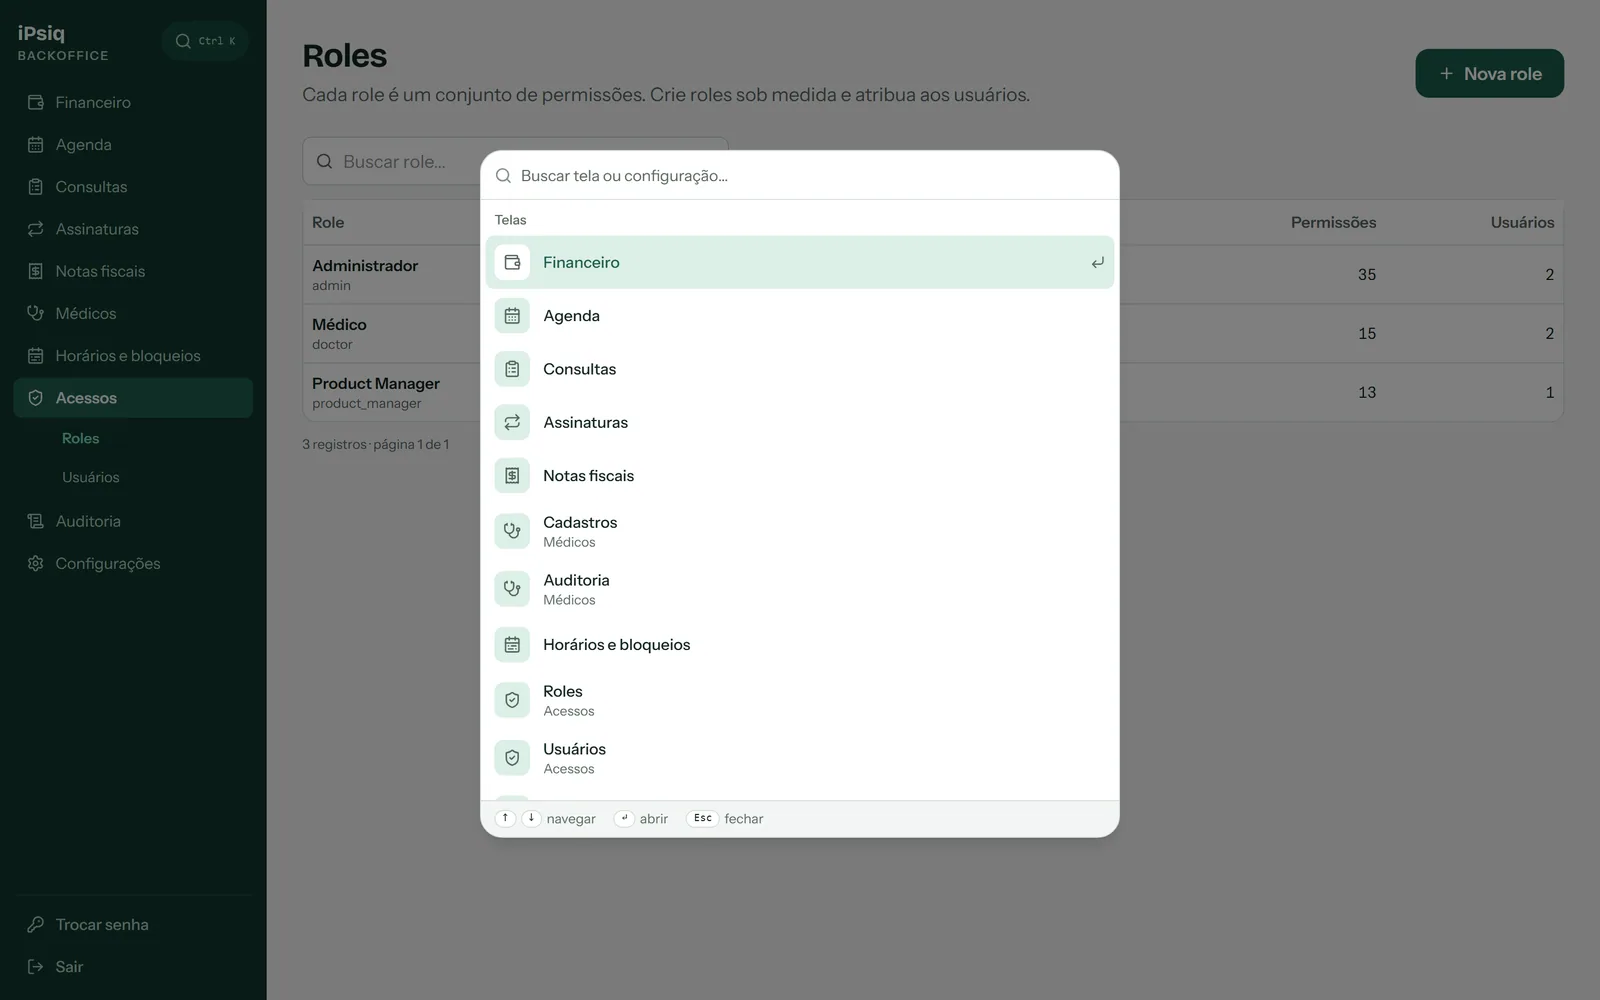Click the stethoscope icon beside Auditoria Médicos
The height and width of the screenshot is (1000, 1600).
point(512,589)
